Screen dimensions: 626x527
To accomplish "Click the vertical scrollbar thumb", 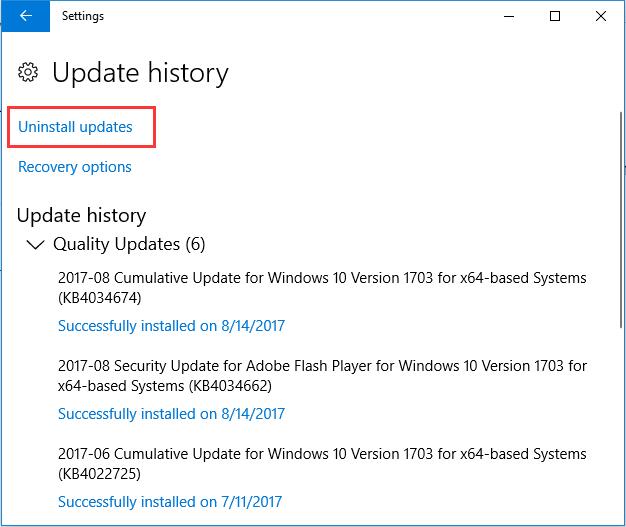I will coord(621,220).
